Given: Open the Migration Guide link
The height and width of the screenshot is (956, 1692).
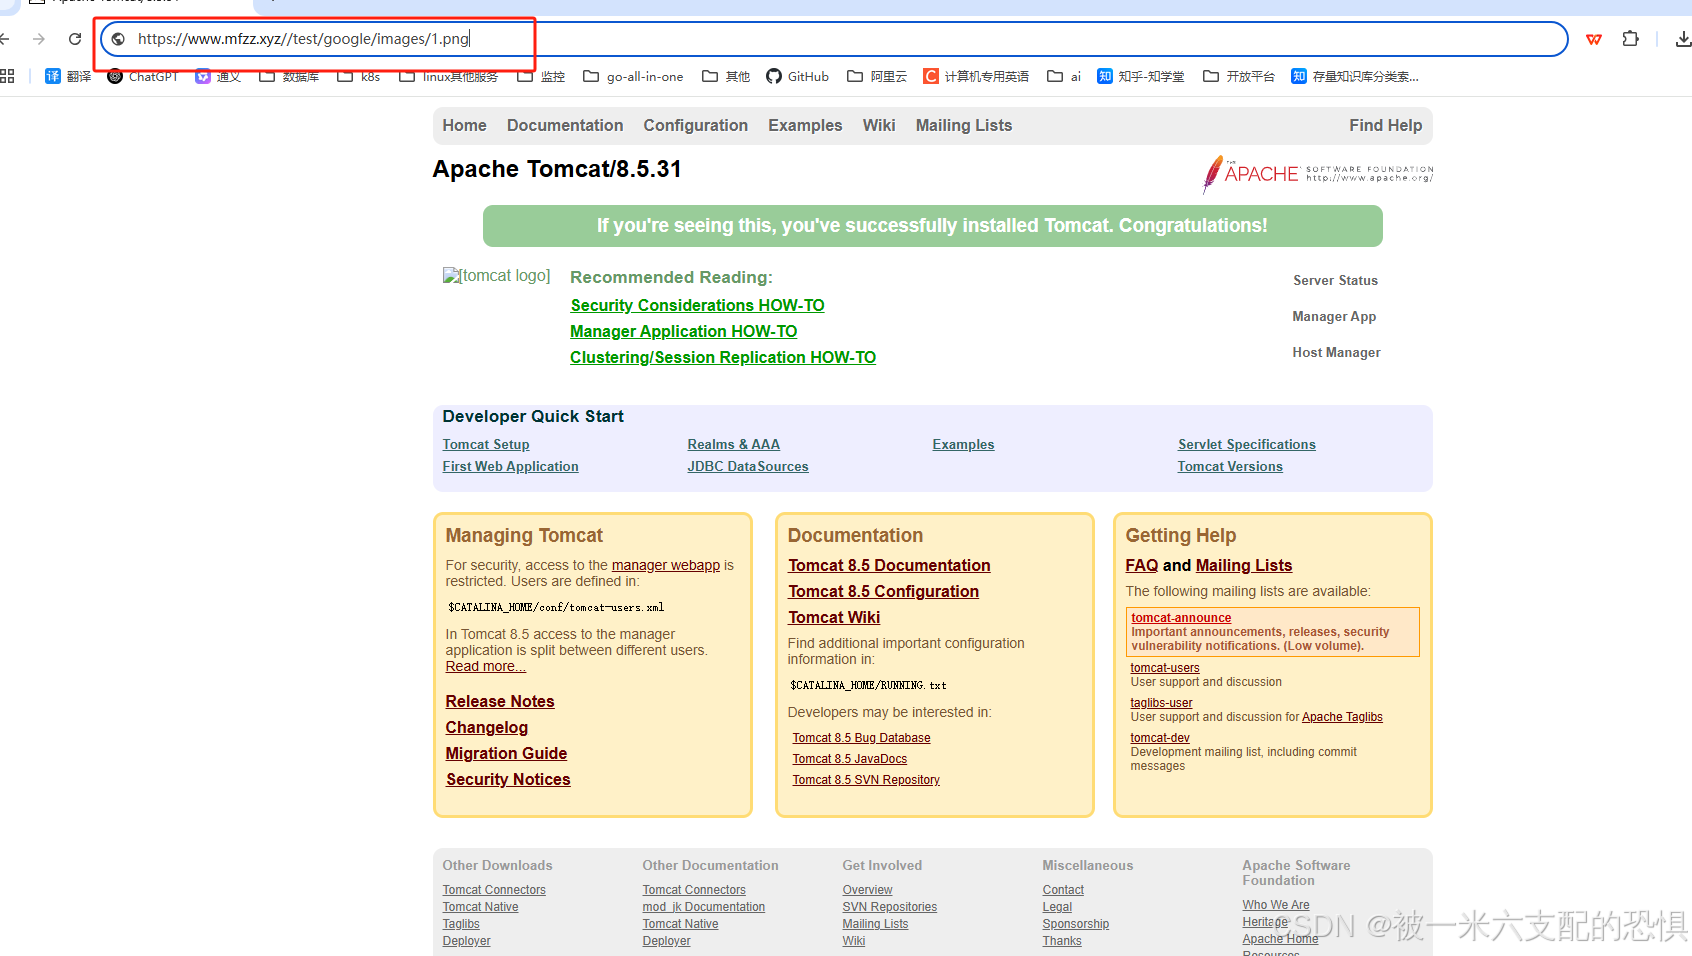Looking at the screenshot, I should tap(506, 753).
